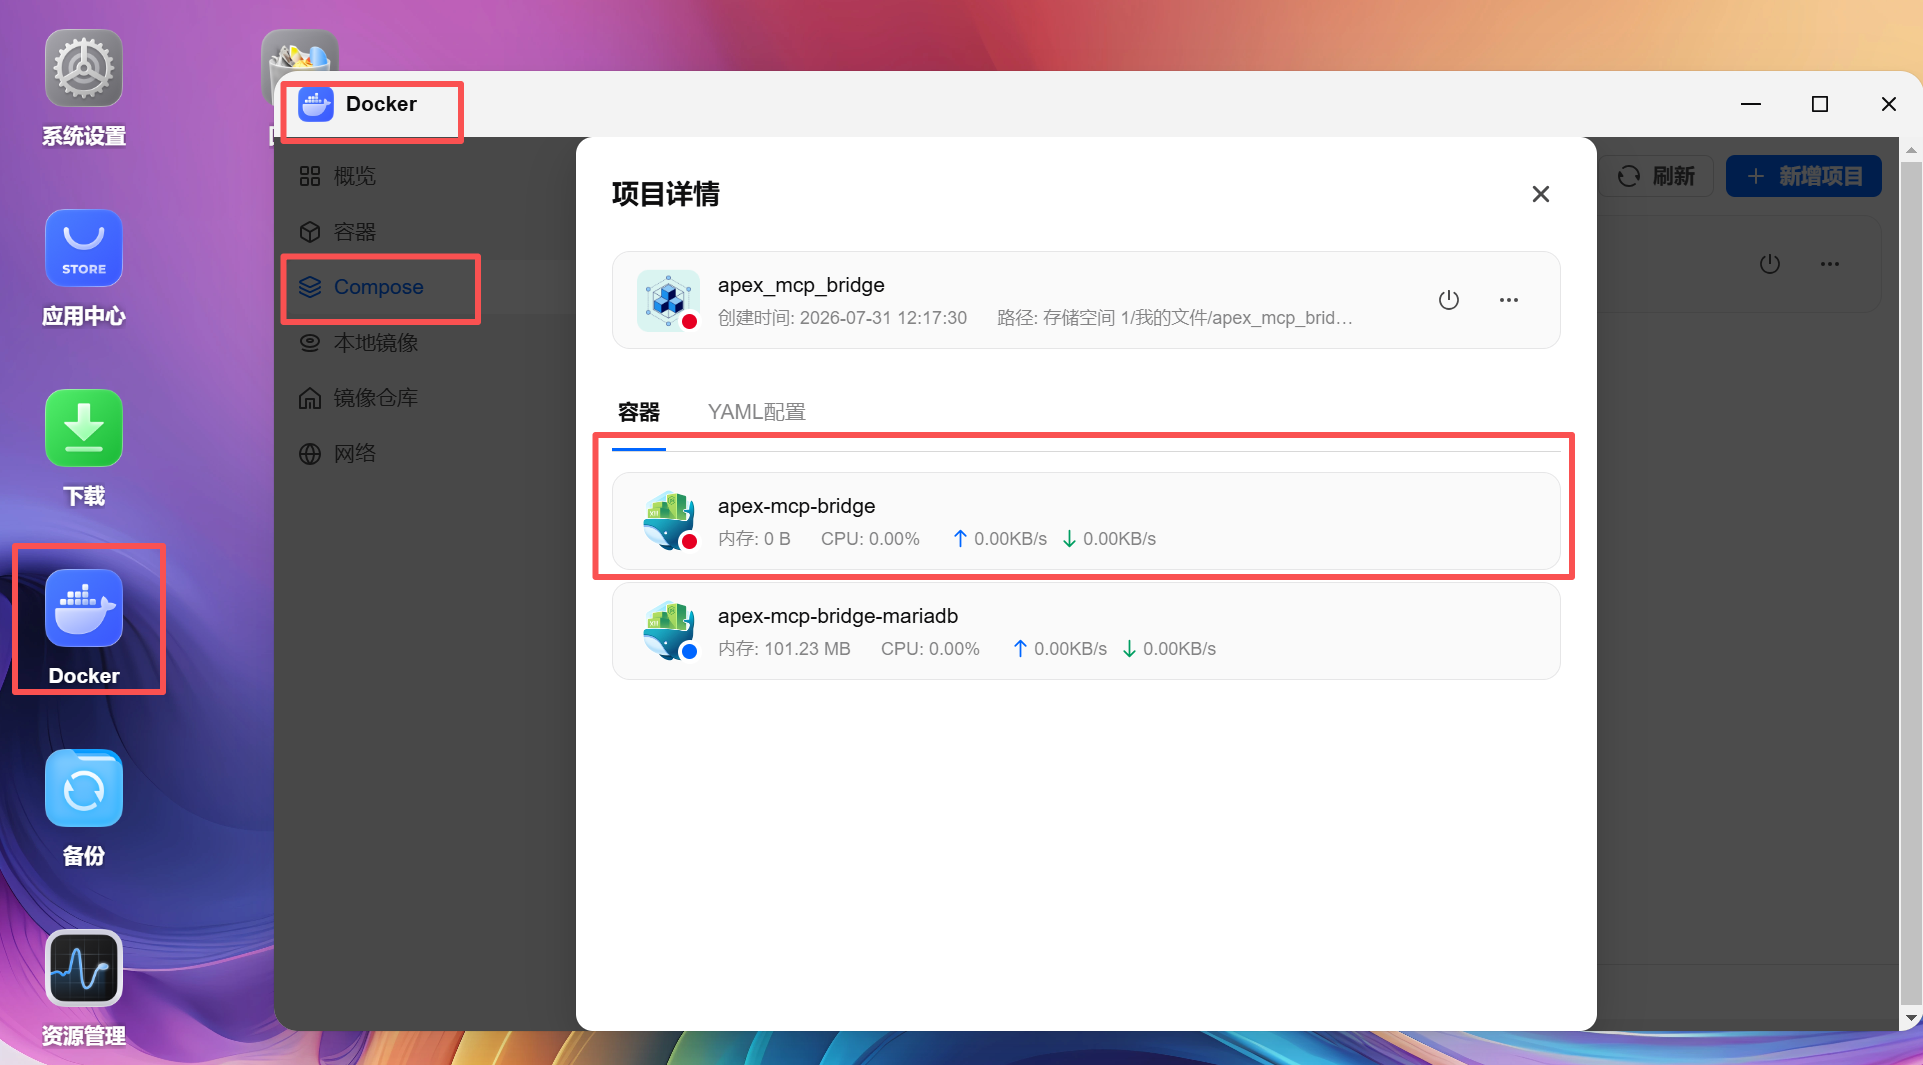Image resolution: width=1923 pixels, height=1065 pixels.
Task: Go to the 网络 sidebar section
Action: click(x=355, y=454)
